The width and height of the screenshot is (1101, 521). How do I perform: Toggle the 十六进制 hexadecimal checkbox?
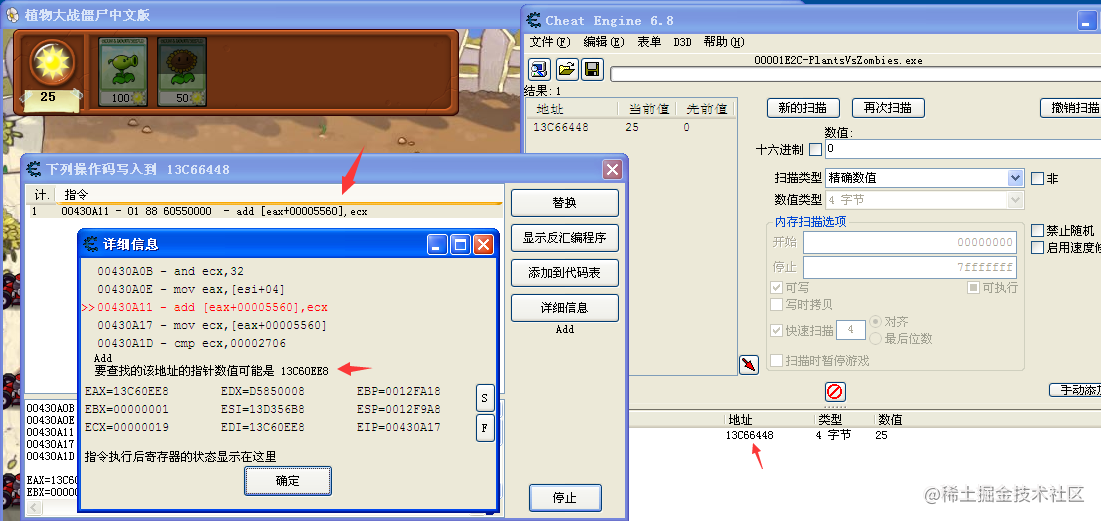tap(815, 150)
